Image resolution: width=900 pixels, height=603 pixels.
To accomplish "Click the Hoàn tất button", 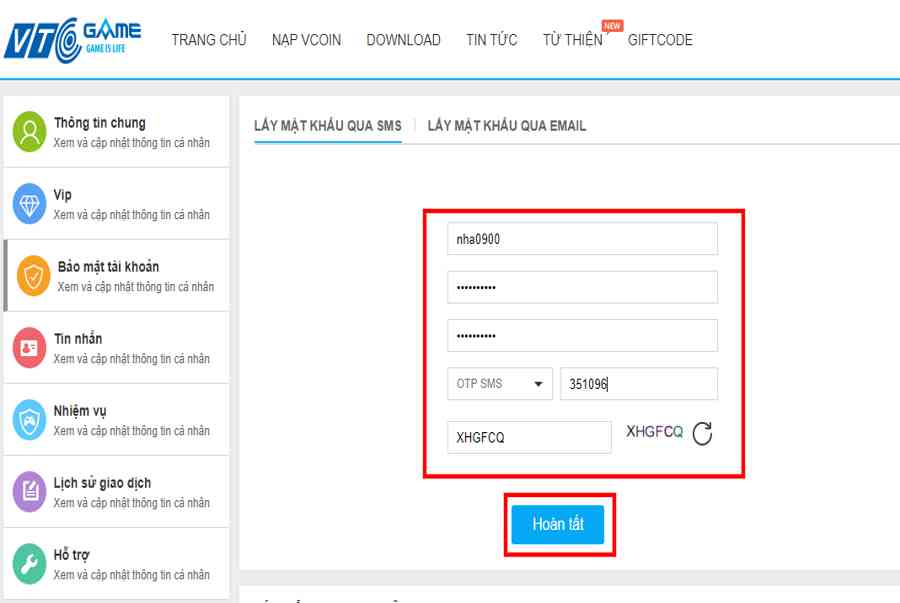I will coord(557,524).
